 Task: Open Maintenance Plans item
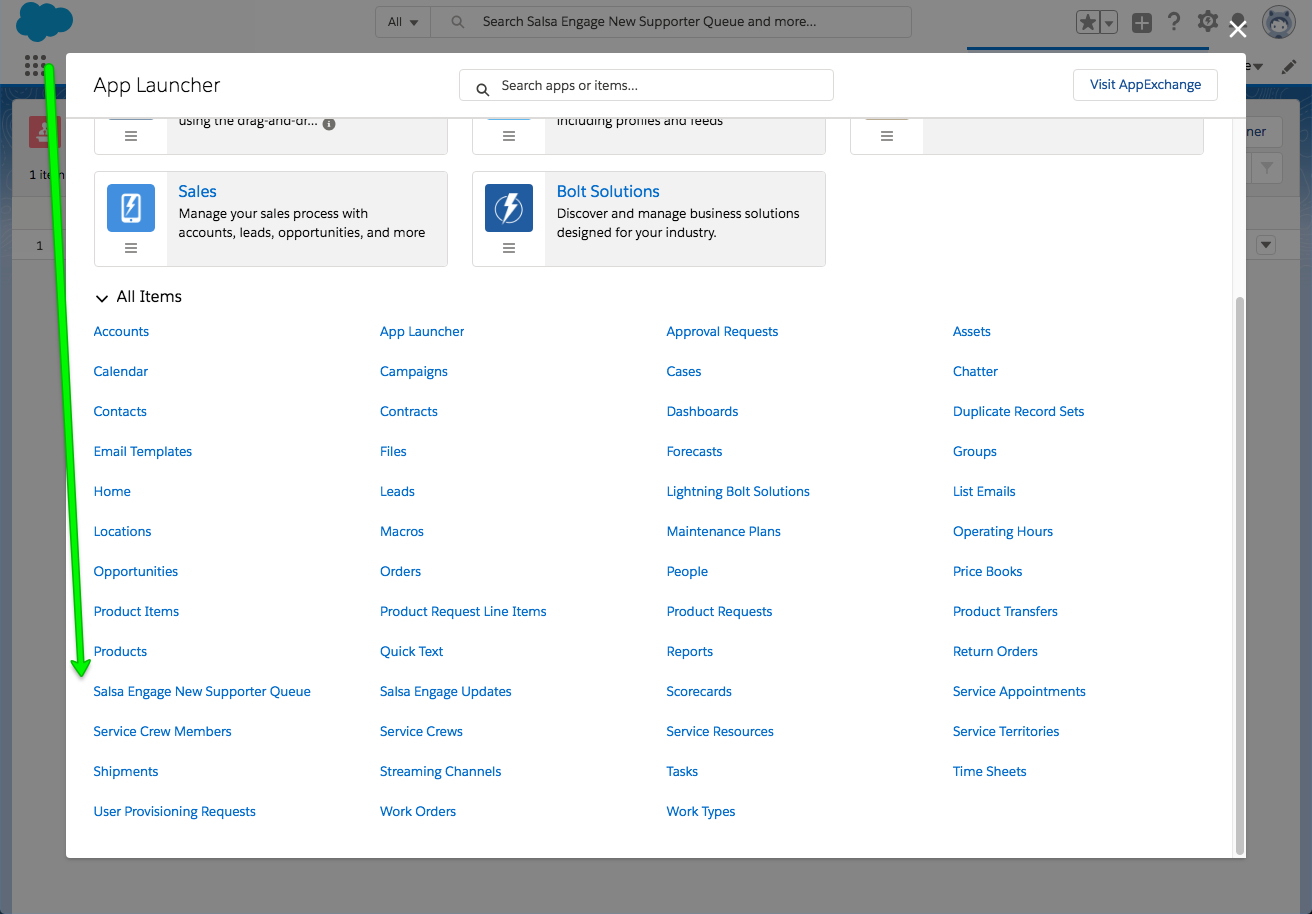(723, 531)
